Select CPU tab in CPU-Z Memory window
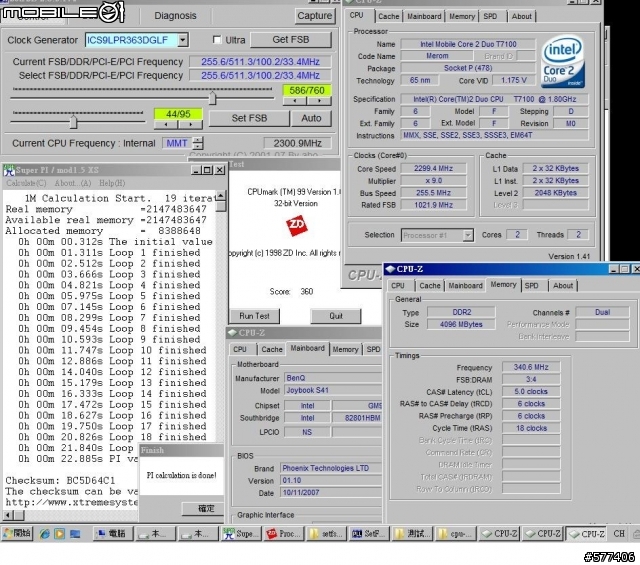Screen dimensions: 640x565 (398, 286)
